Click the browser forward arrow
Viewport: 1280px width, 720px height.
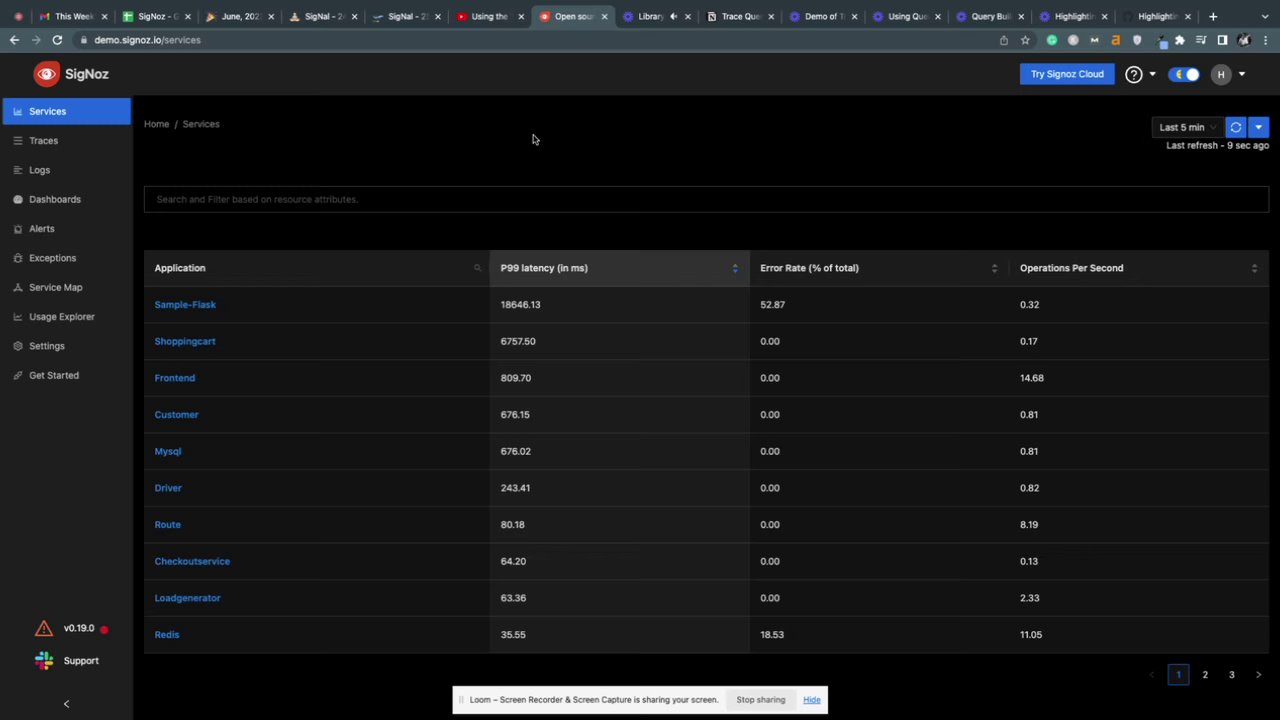tap(36, 40)
